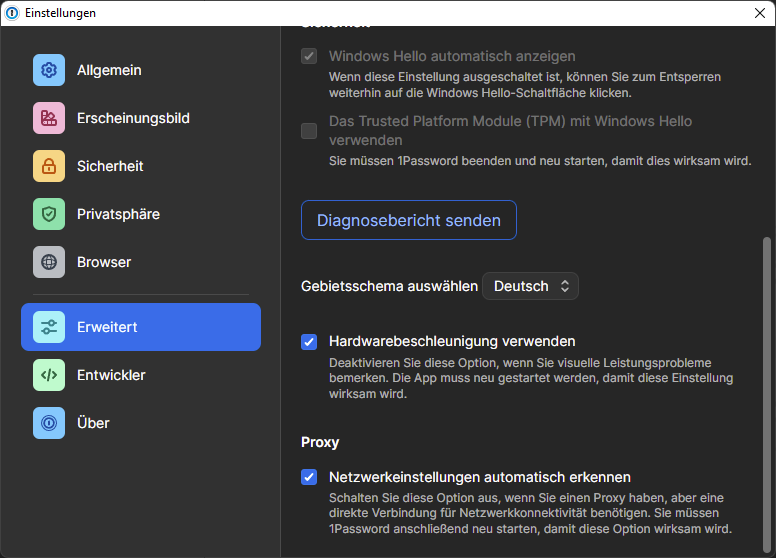Toggle the TPM with Windows Hello checkbox

click(x=309, y=131)
